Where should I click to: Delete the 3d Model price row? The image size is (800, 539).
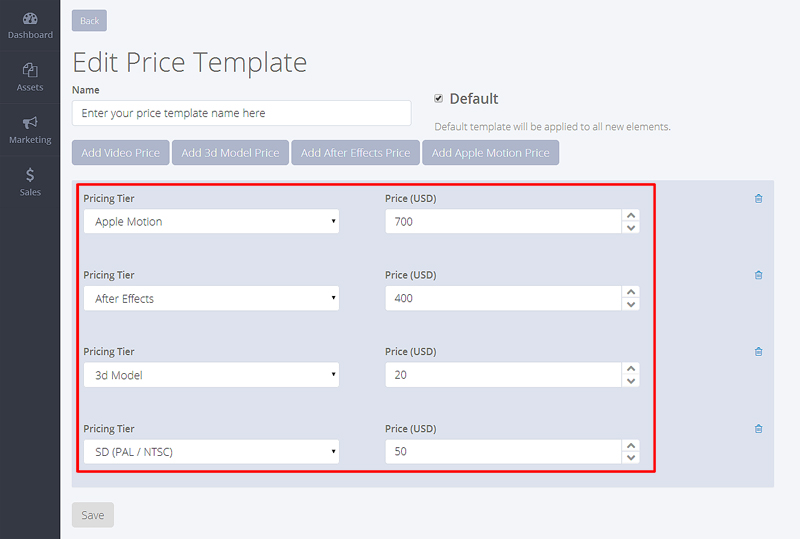tap(759, 352)
